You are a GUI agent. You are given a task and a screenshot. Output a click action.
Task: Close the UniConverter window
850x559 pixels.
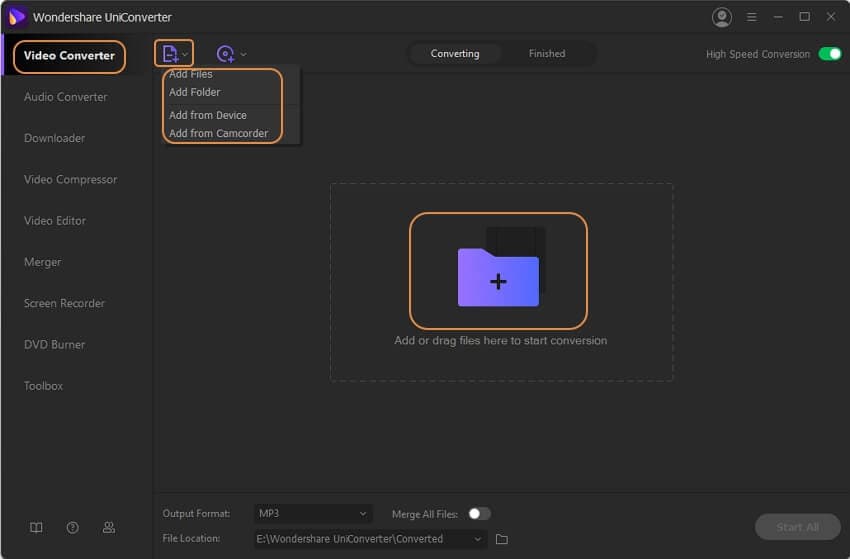coord(830,17)
